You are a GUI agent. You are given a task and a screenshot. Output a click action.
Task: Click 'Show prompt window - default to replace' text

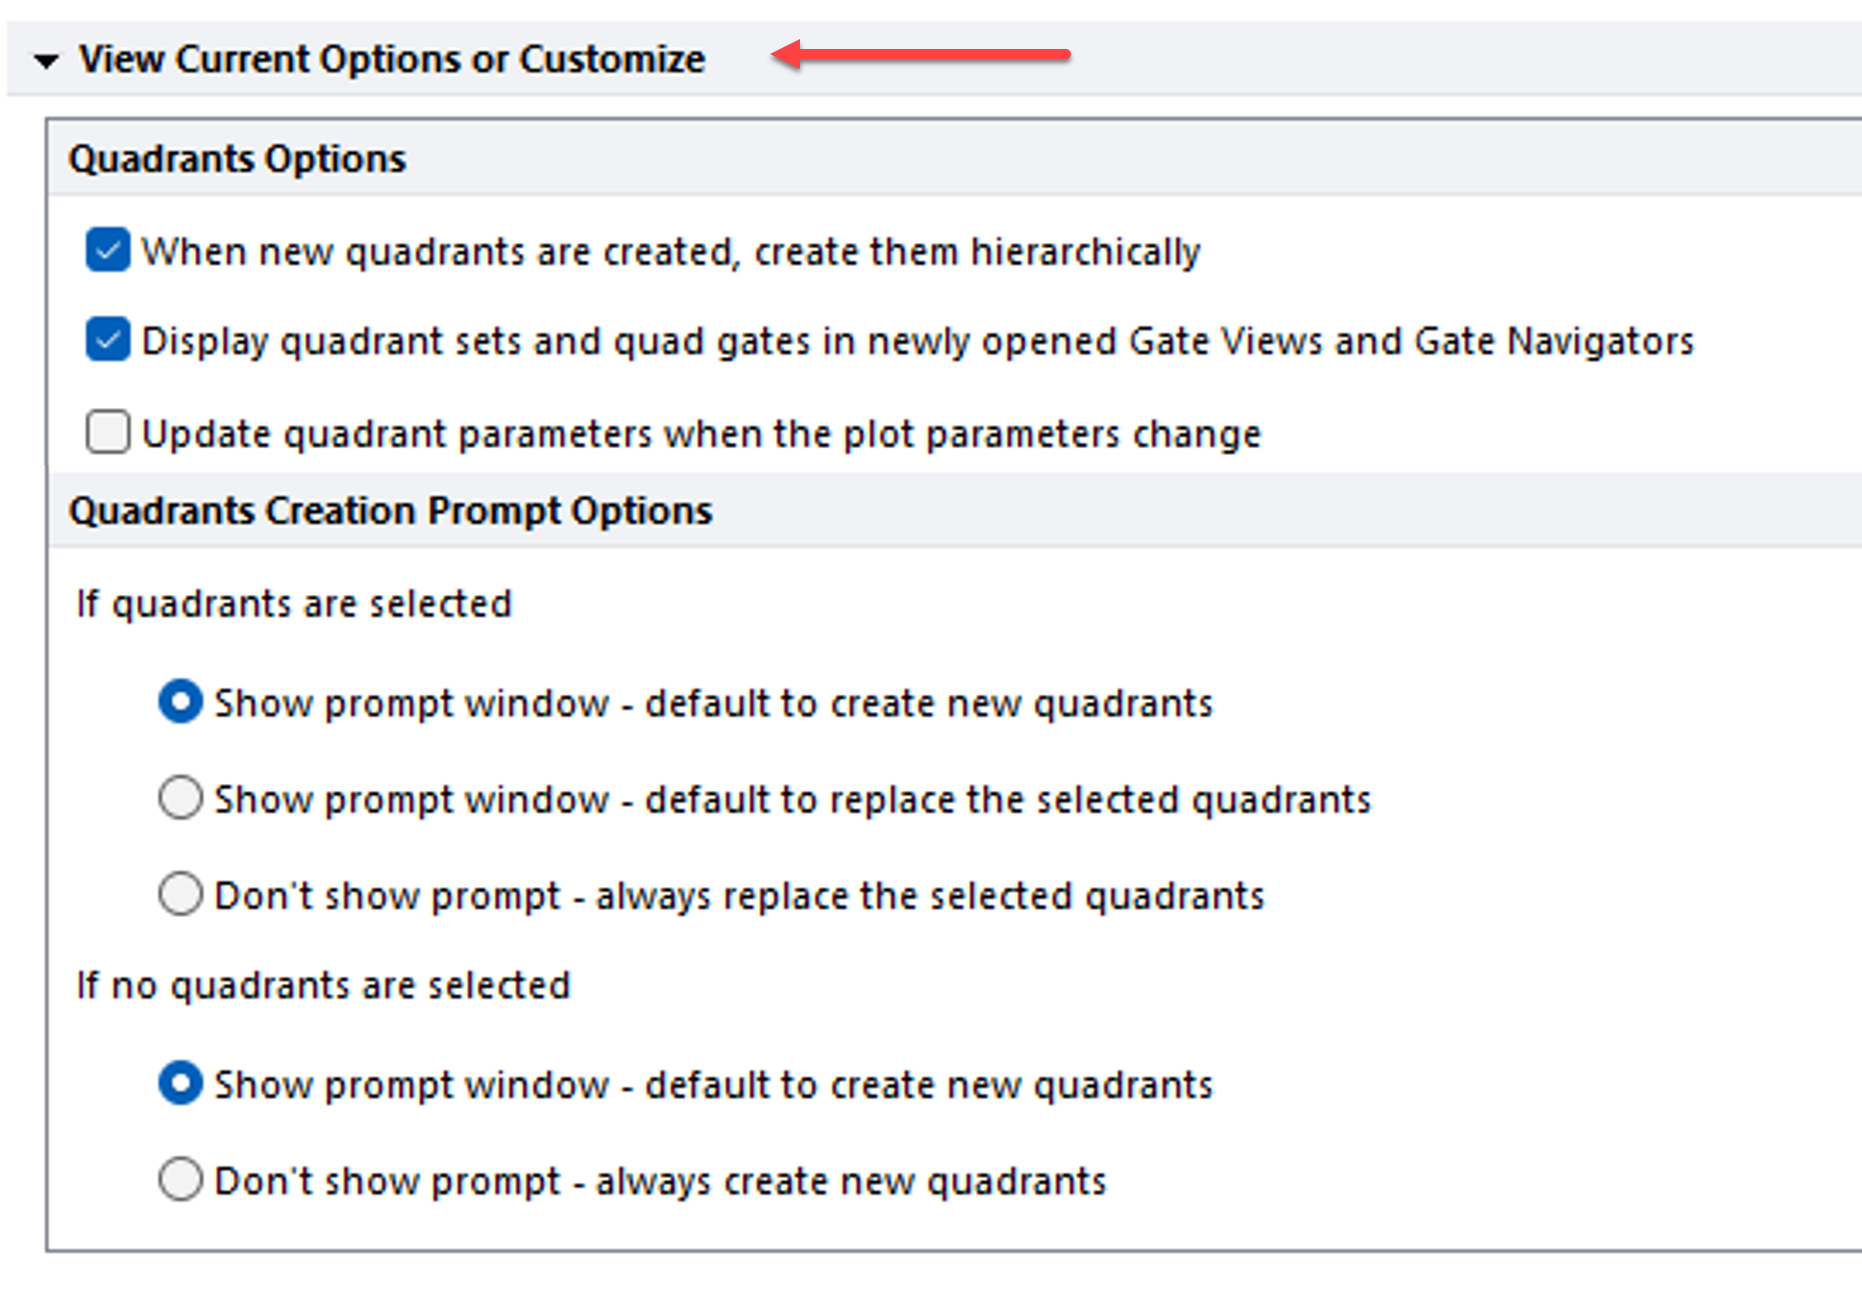tap(792, 799)
